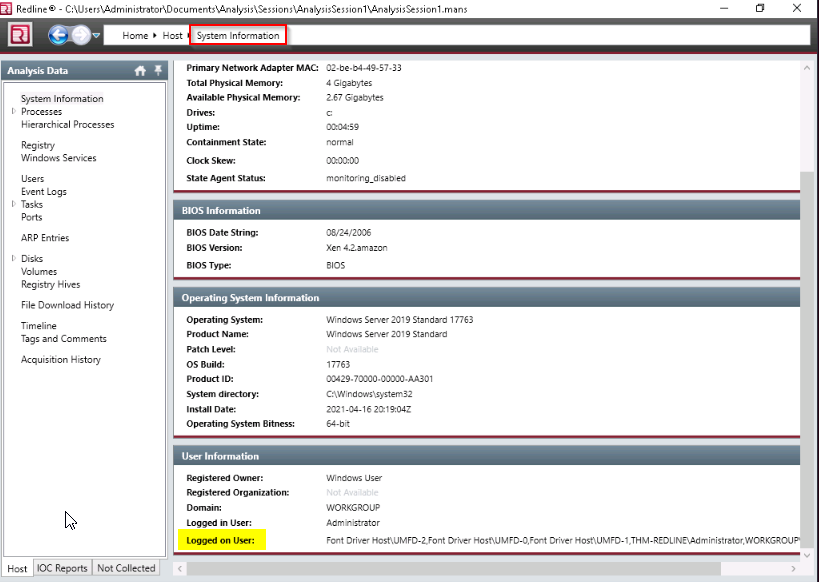This screenshot has width=819, height=582.
Task: Click the Product ID 00429-70000-00000-AA301
Action: coord(380,379)
